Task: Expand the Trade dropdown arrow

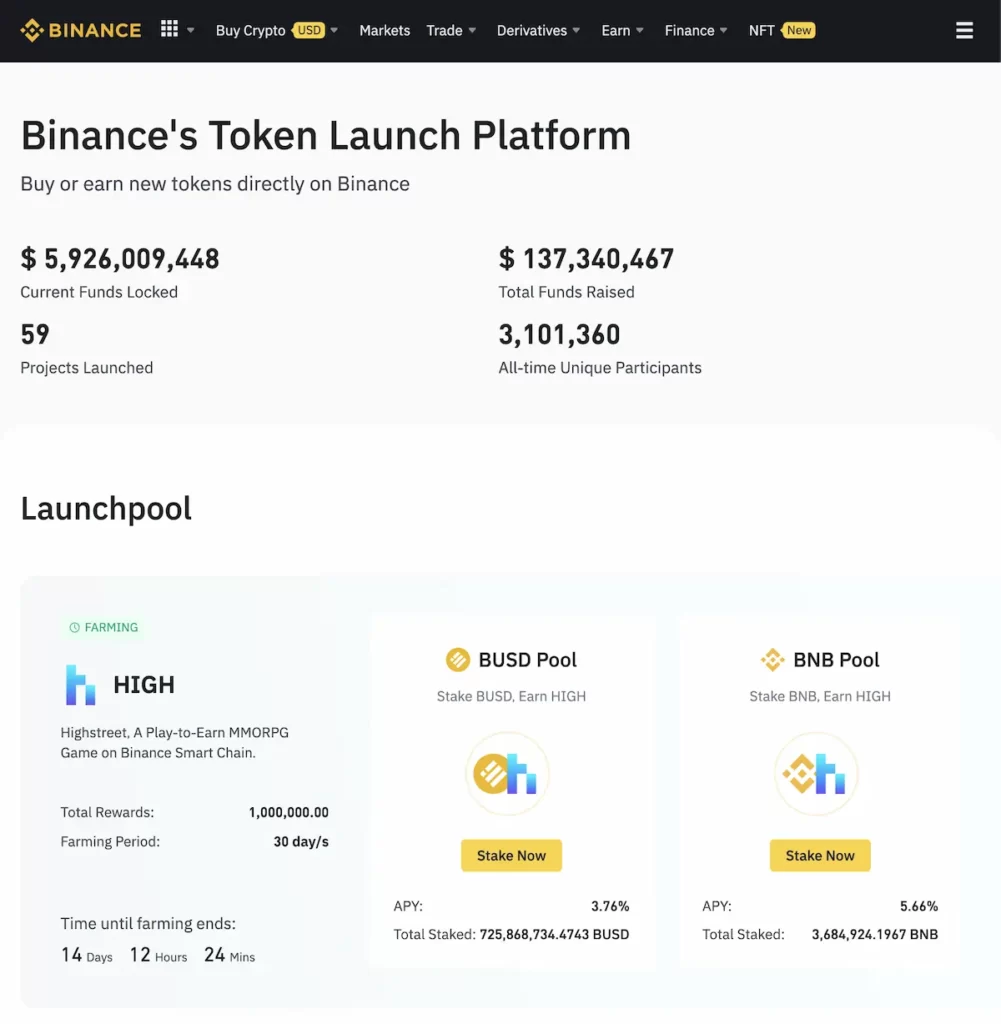Action: 472,30
